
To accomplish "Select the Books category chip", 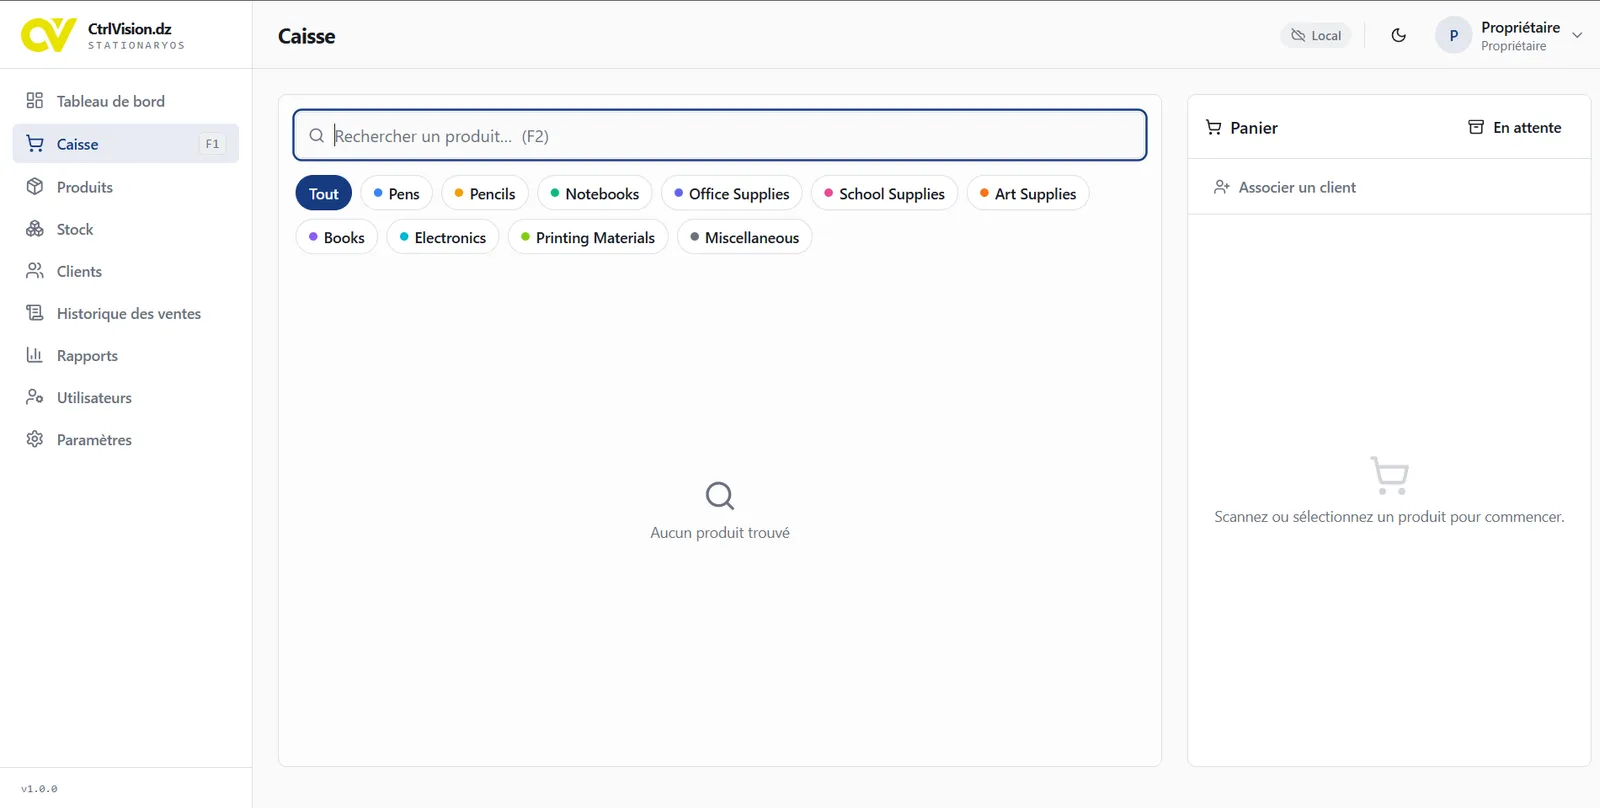I will click(337, 237).
